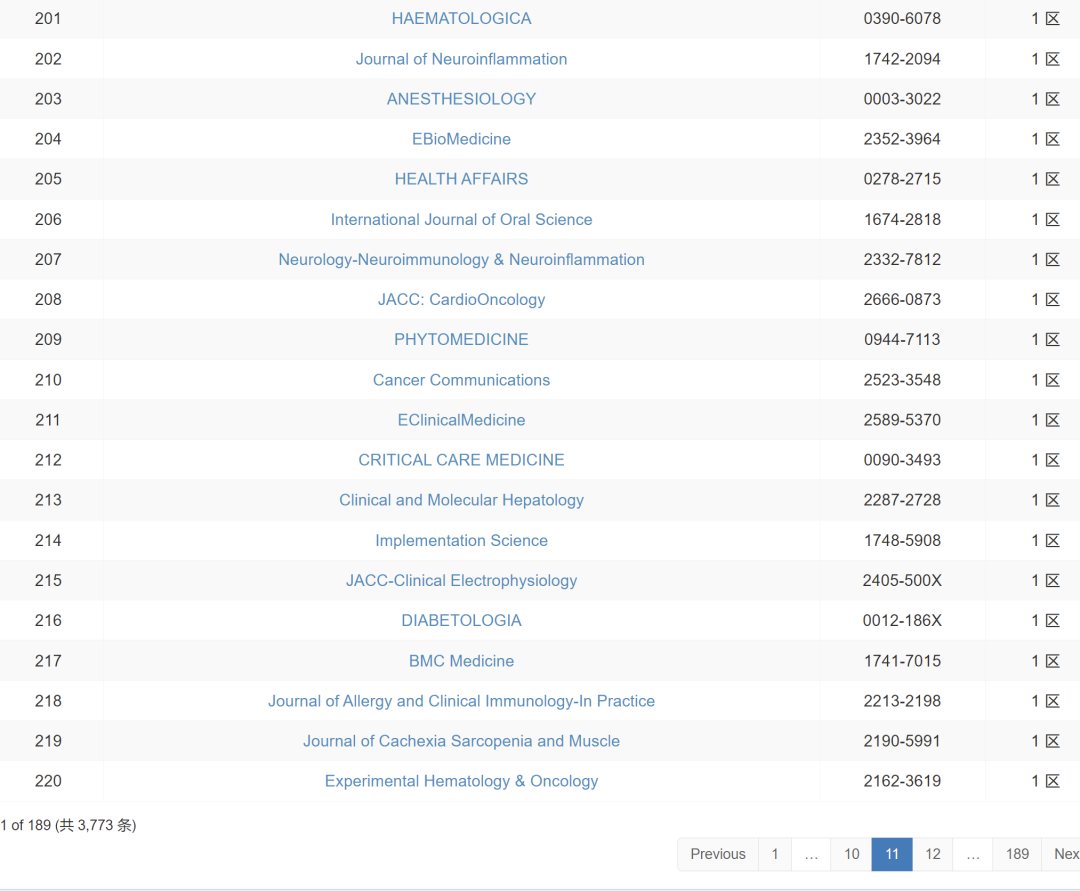Open International Journal of Oral Science

click(x=461, y=220)
